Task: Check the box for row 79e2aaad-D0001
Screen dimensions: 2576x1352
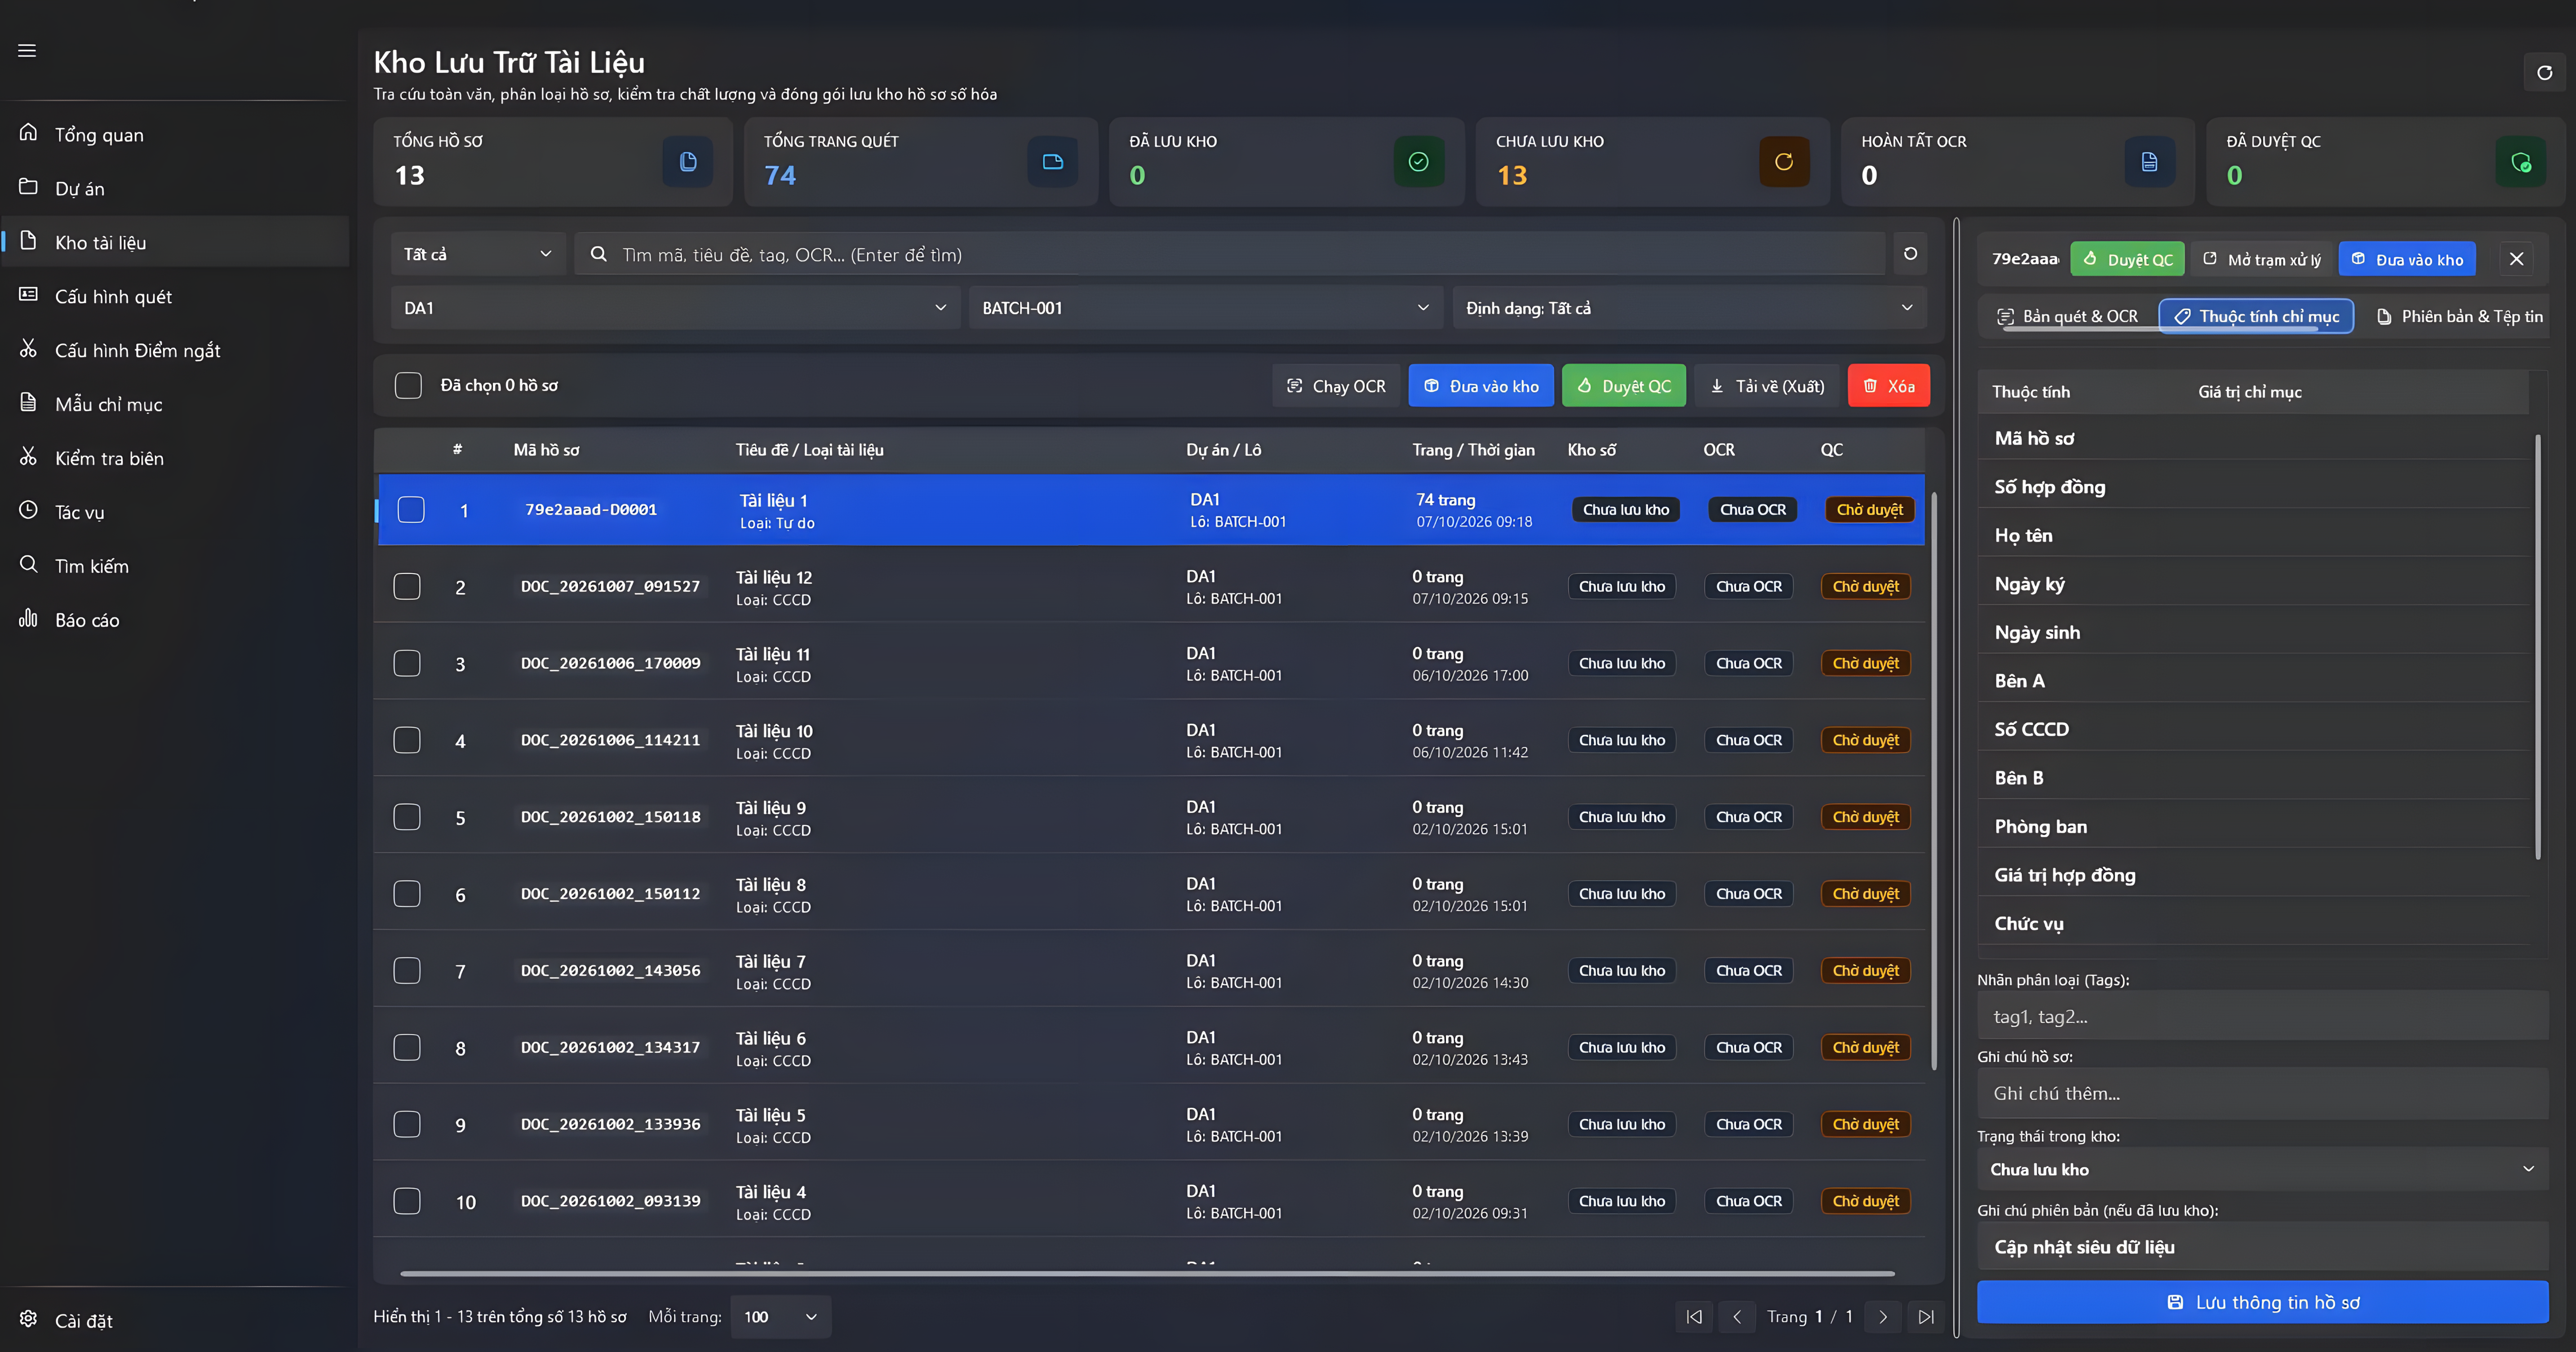Action: pos(411,510)
